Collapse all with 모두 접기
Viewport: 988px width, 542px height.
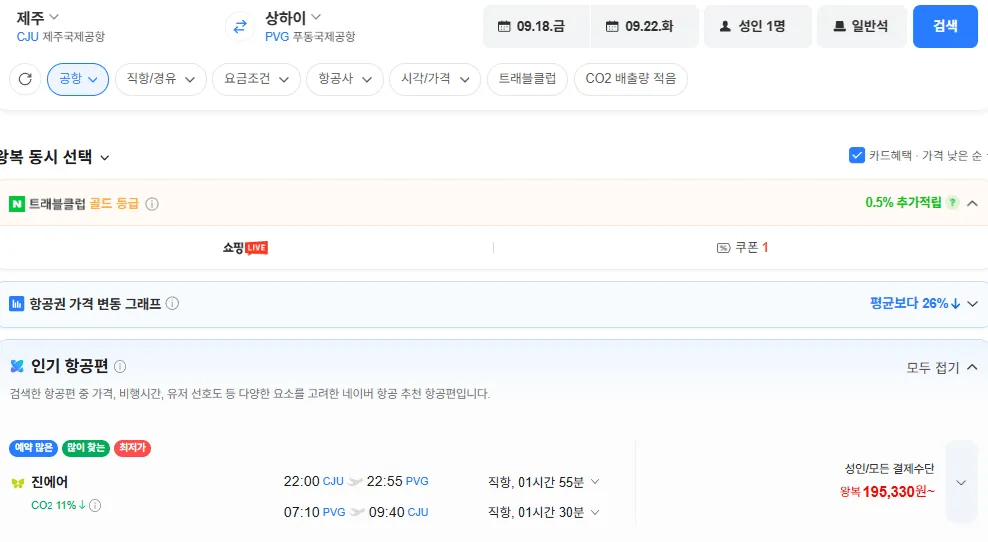pyautogui.click(x=942, y=367)
